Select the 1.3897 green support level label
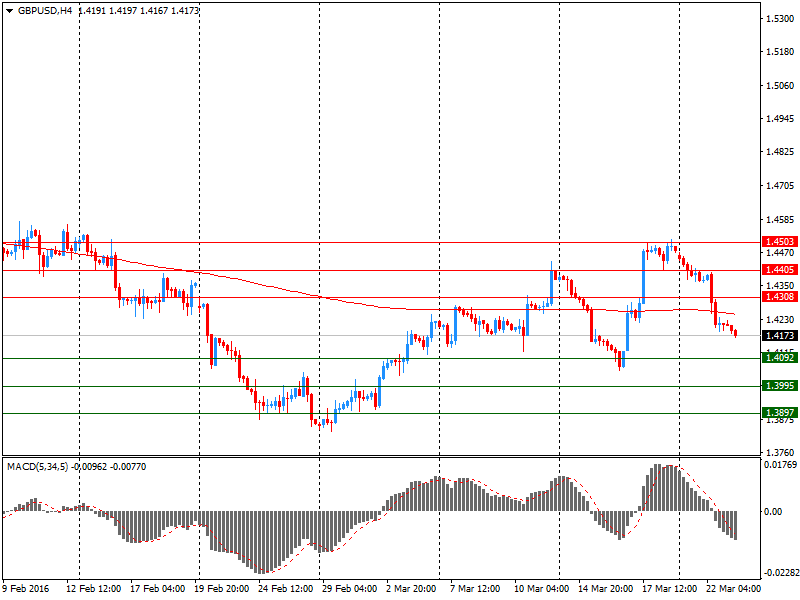 tap(780, 413)
